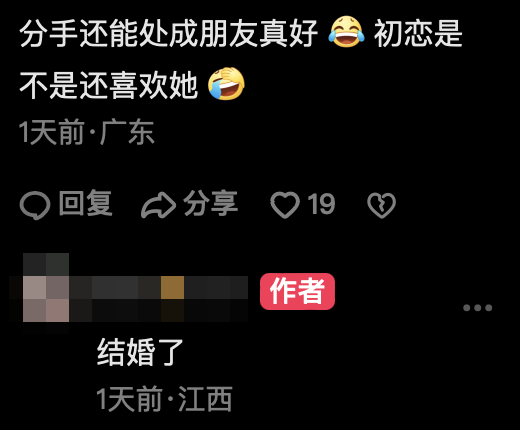520x430 pixels.
Task: Click the 1天前·江西 timestamp
Action: pos(164,399)
